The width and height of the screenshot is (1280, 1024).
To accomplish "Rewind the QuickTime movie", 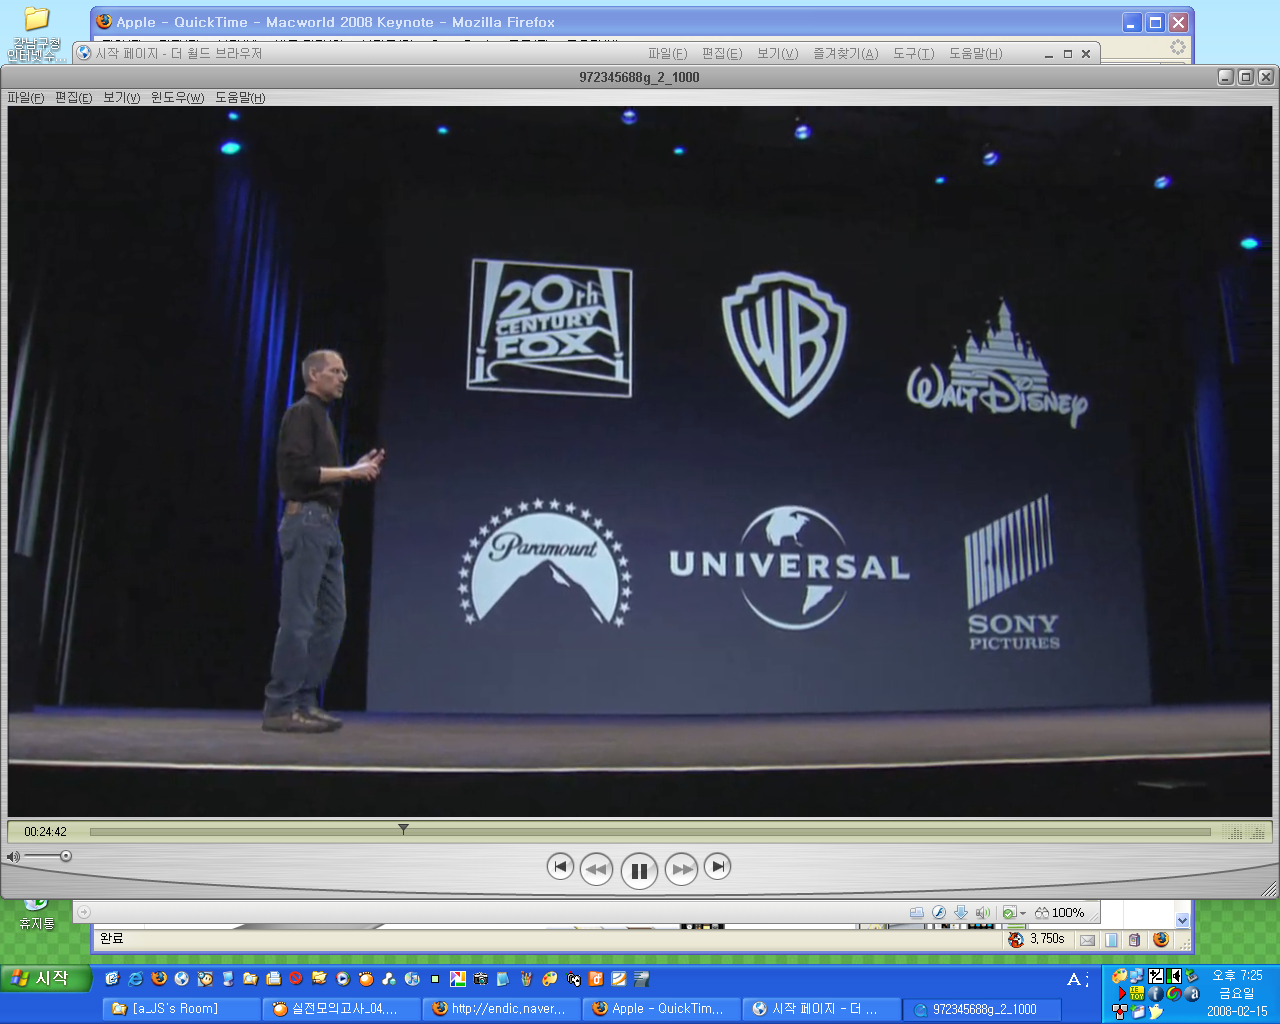I will click(596, 869).
